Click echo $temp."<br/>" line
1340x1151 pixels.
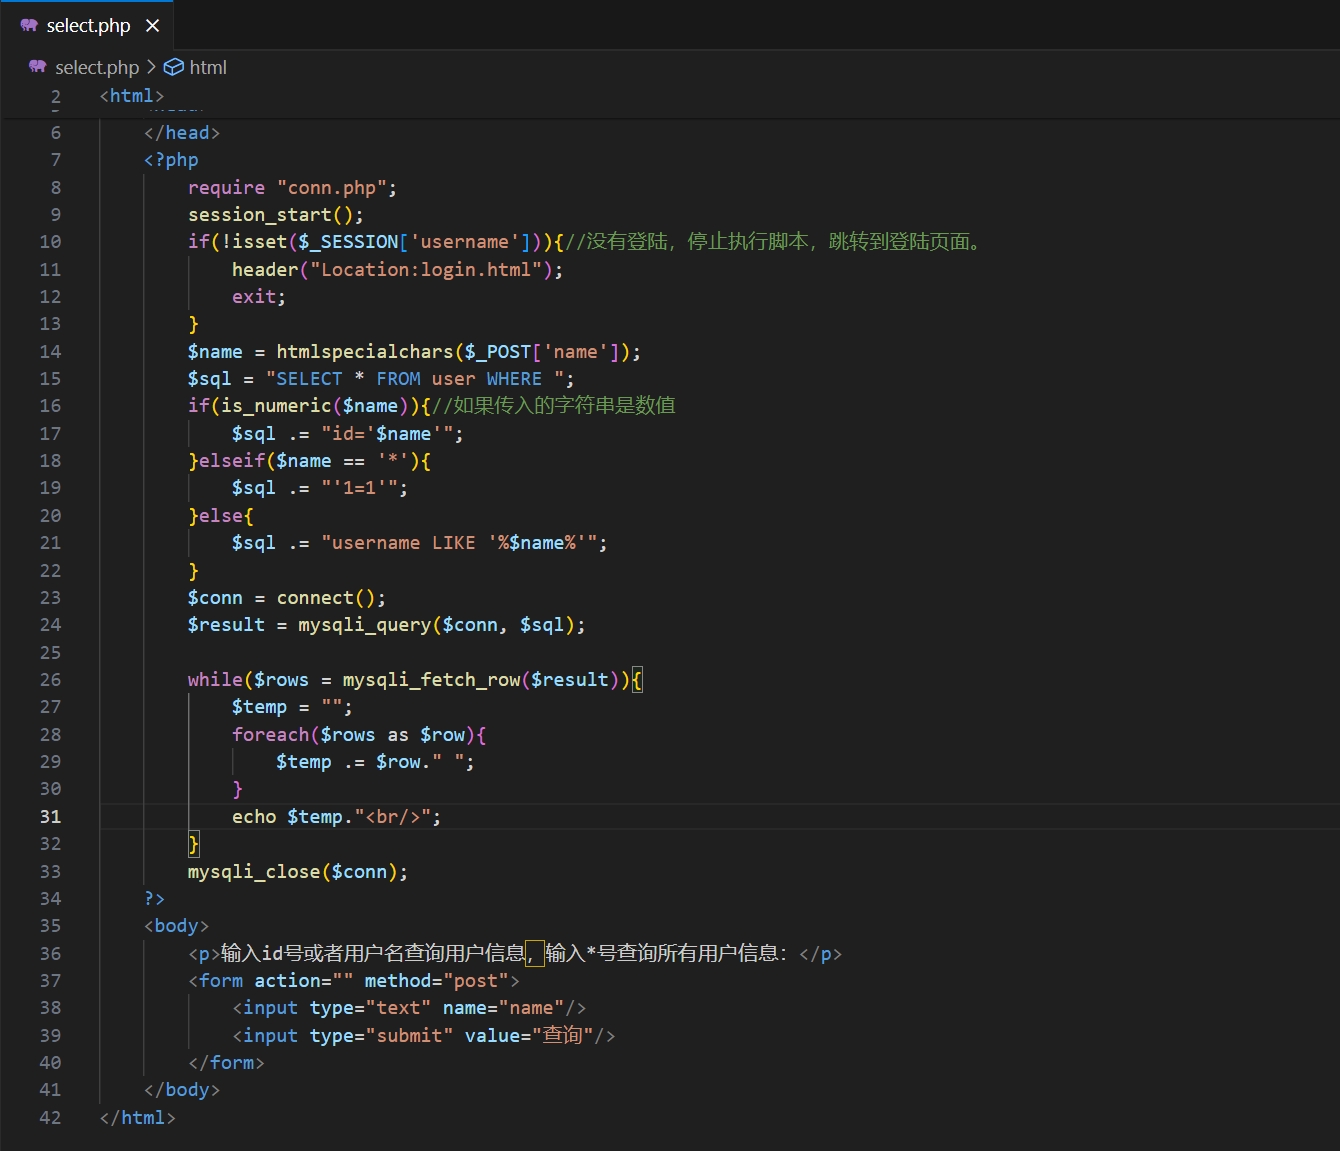point(337,817)
